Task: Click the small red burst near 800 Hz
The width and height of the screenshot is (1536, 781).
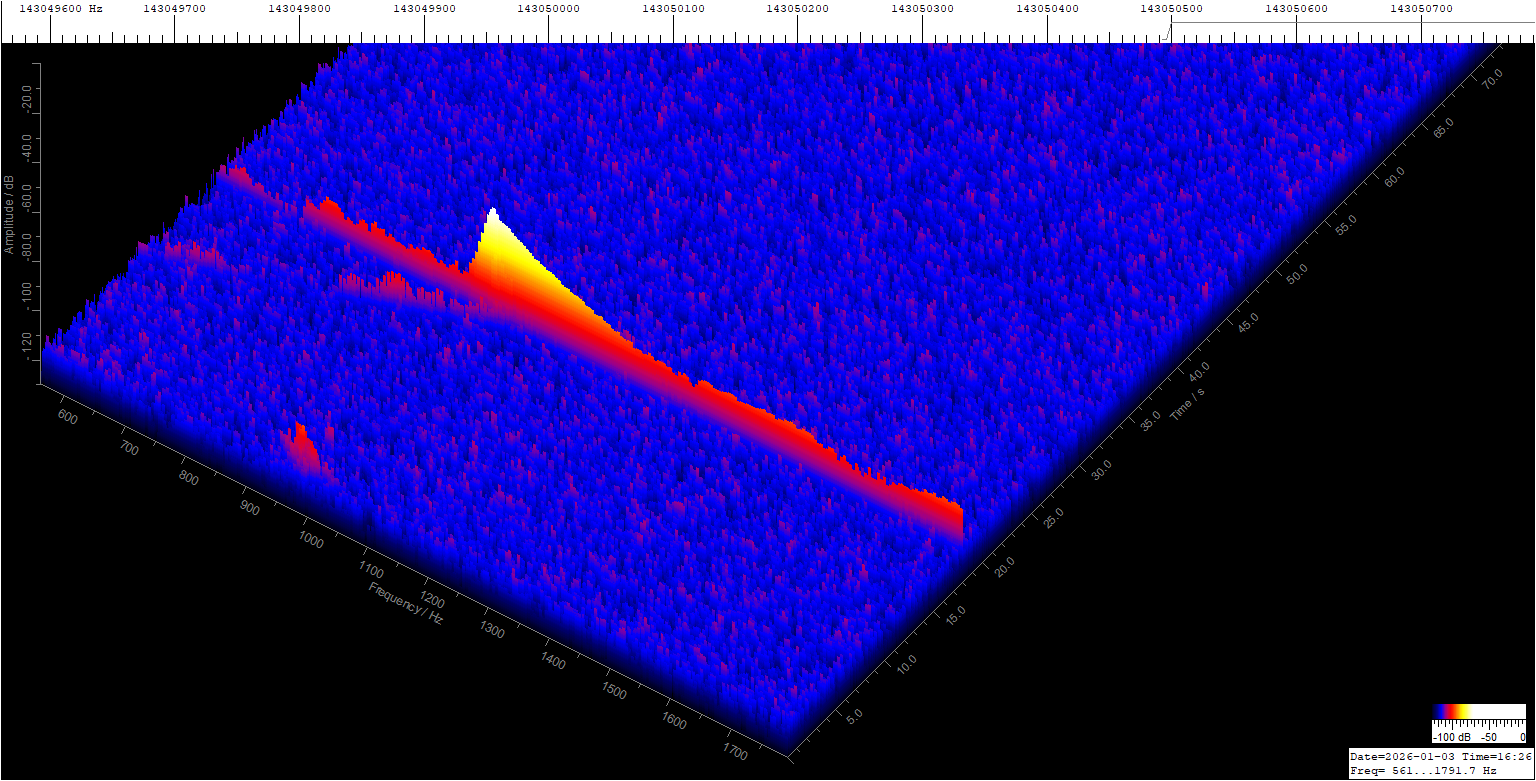Action: pyautogui.click(x=301, y=447)
